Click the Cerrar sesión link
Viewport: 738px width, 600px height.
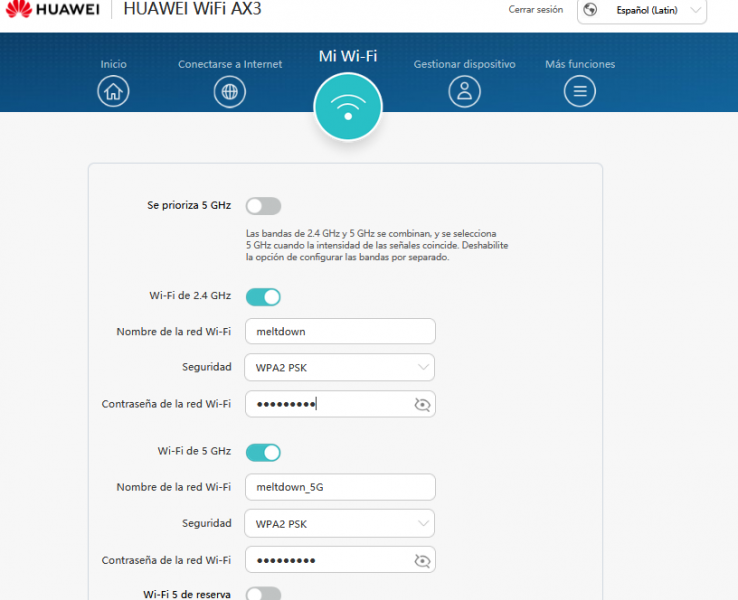(535, 10)
